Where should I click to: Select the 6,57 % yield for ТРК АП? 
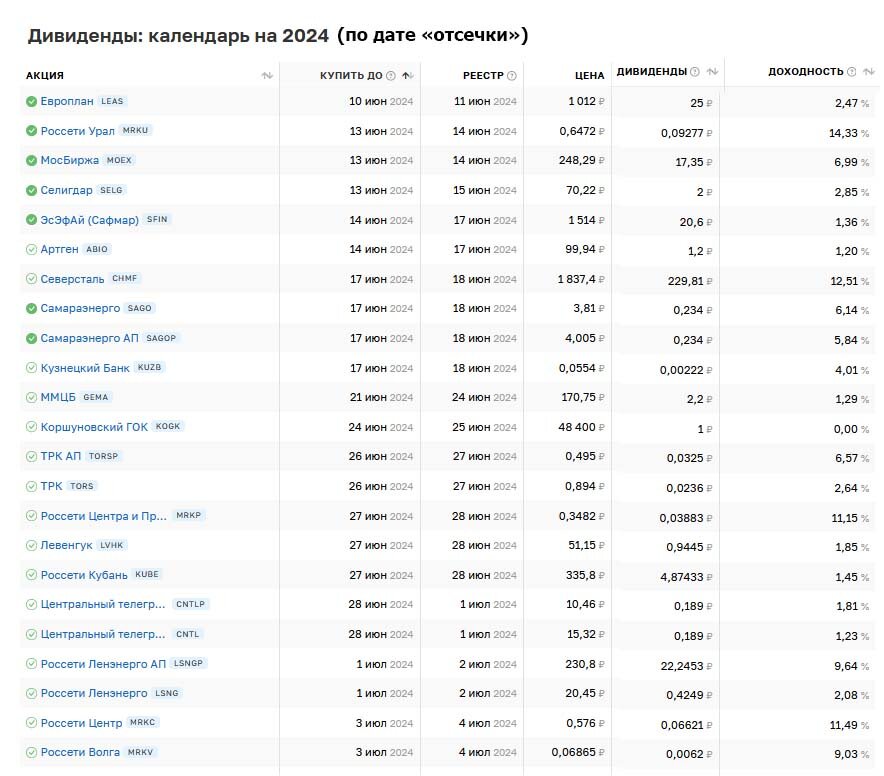pos(852,458)
